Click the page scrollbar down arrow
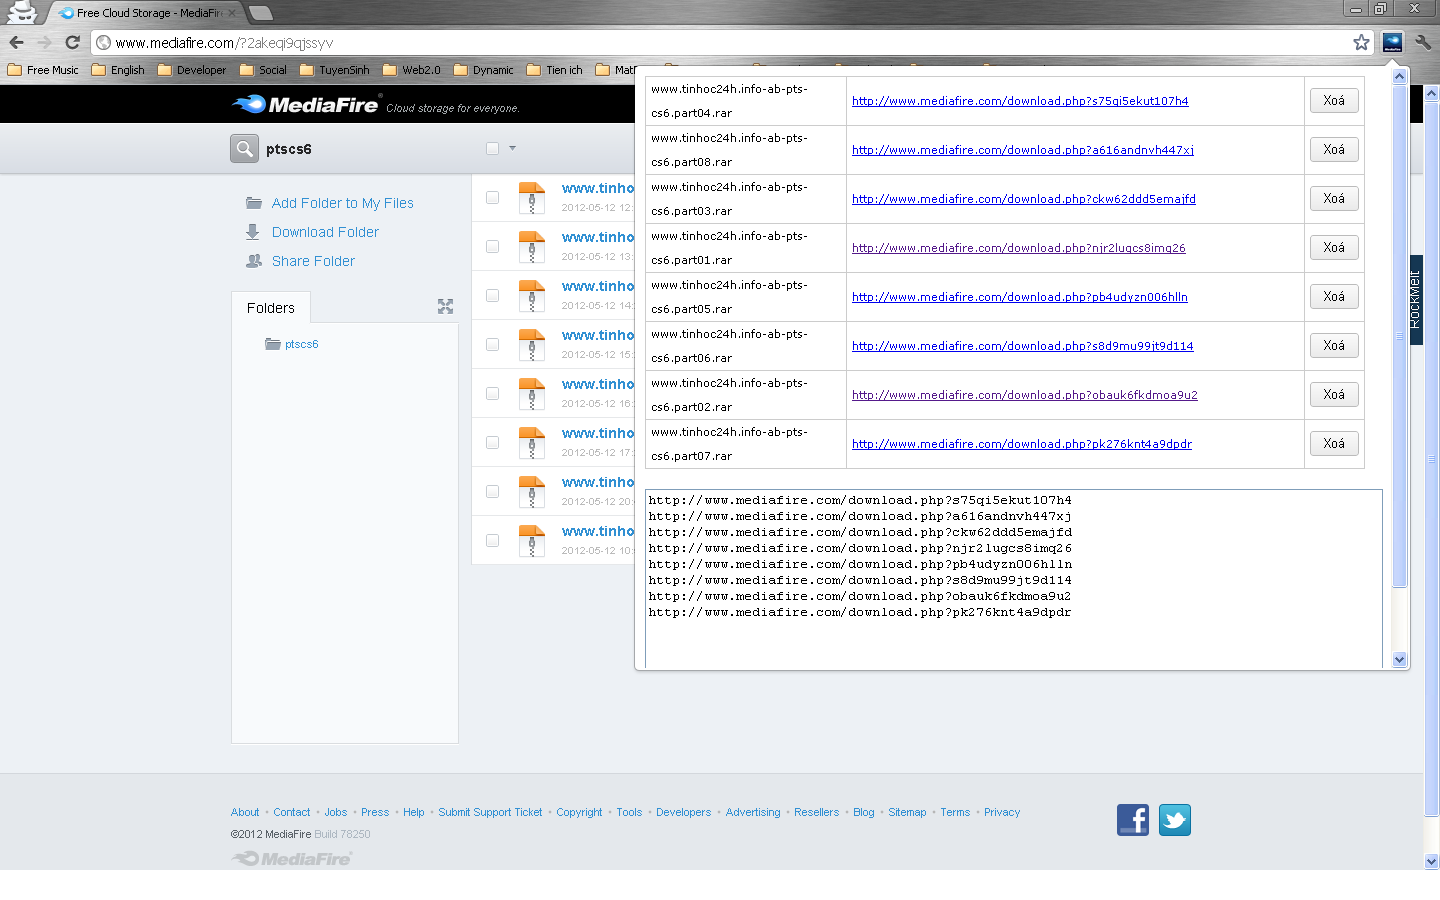The height and width of the screenshot is (900, 1440). pyautogui.click(x=1431, y=861)
